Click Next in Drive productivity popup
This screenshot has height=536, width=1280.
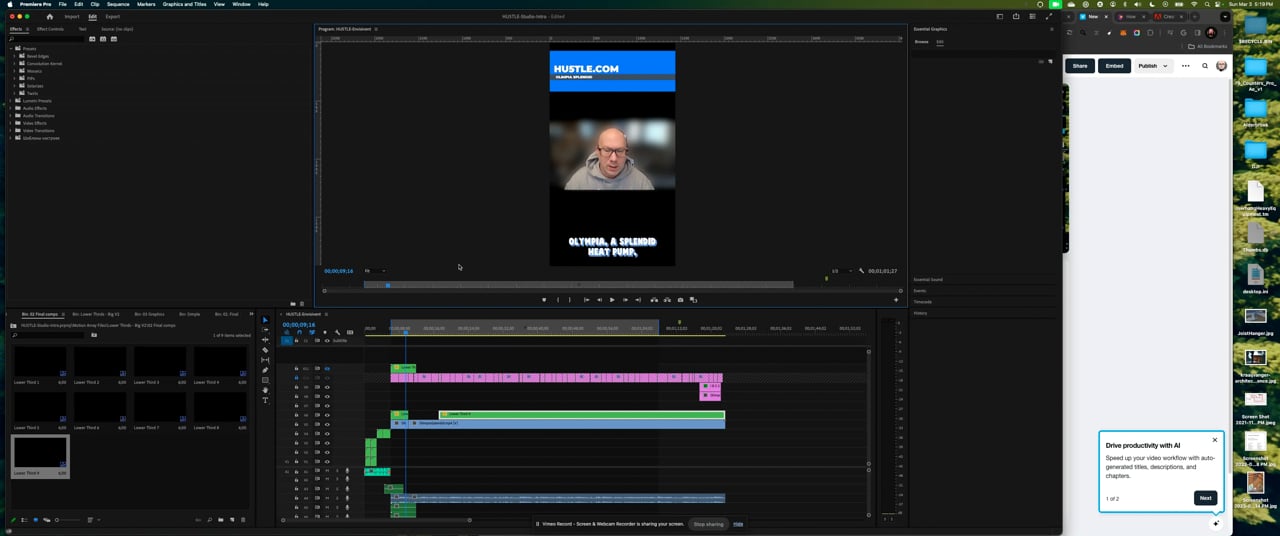pyautogui.click(x=1205, y=498)
